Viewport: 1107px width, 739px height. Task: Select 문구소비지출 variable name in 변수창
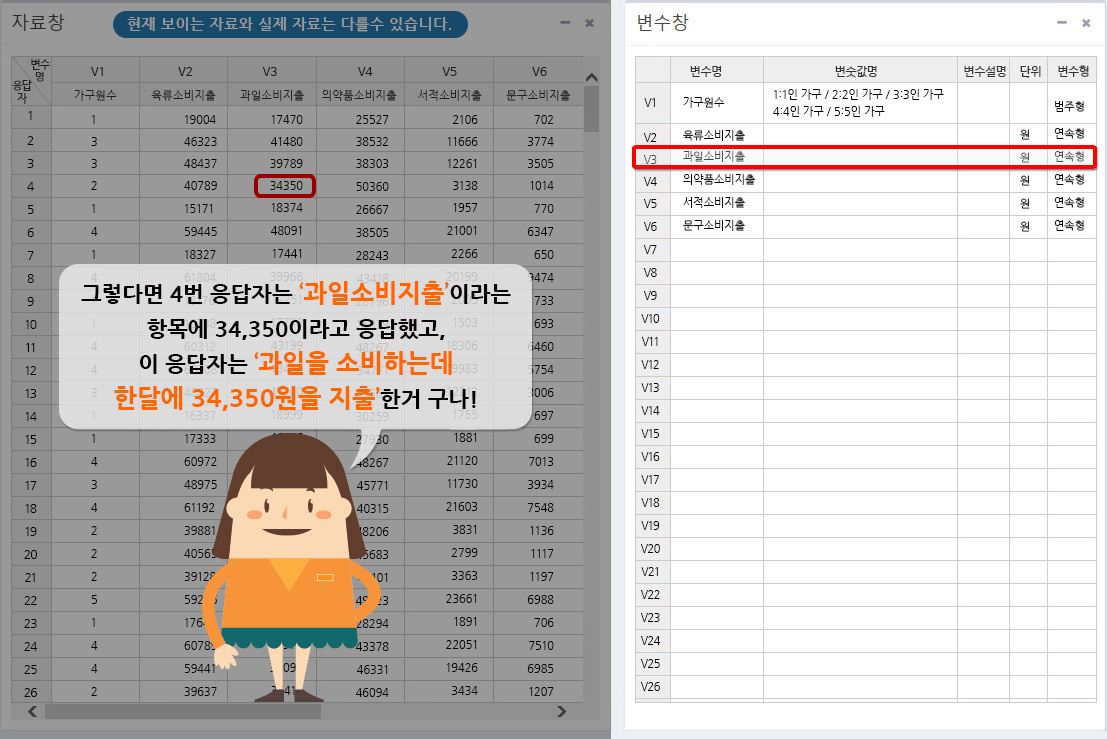pyautogui.click(x=713, y=225)
